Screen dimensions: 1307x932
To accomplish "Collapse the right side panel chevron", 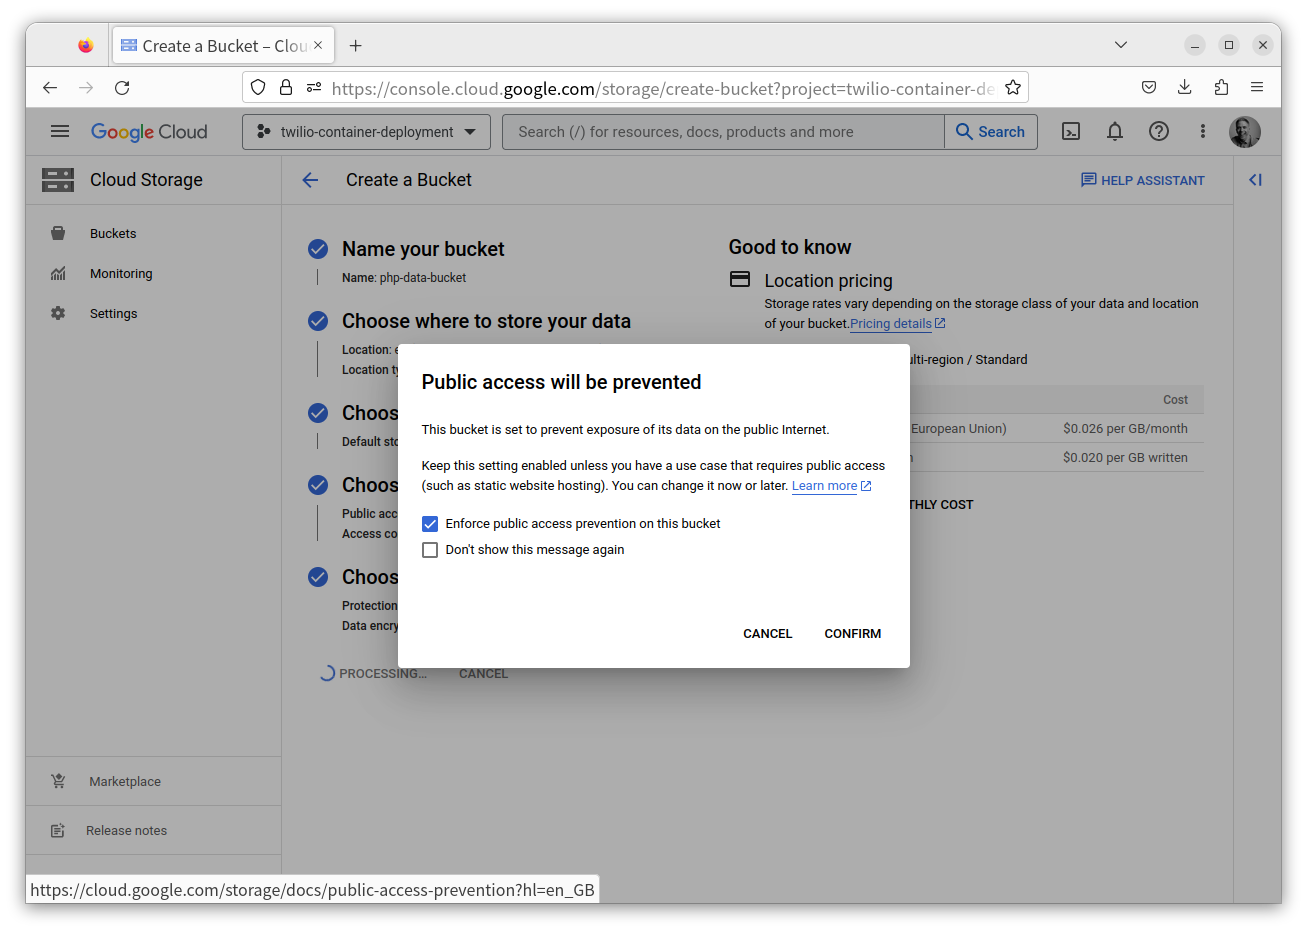I will [1255, 180].
